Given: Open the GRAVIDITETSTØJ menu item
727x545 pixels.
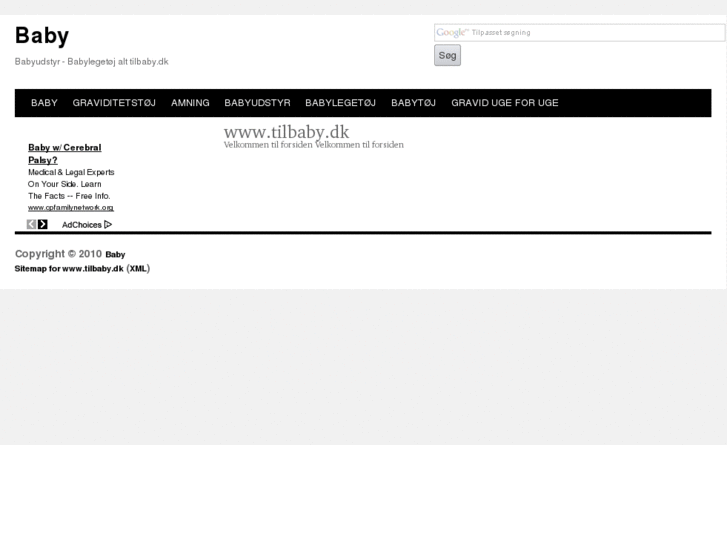Looking at the screenshot, I should pyautogui.click(x=114, y=103).
